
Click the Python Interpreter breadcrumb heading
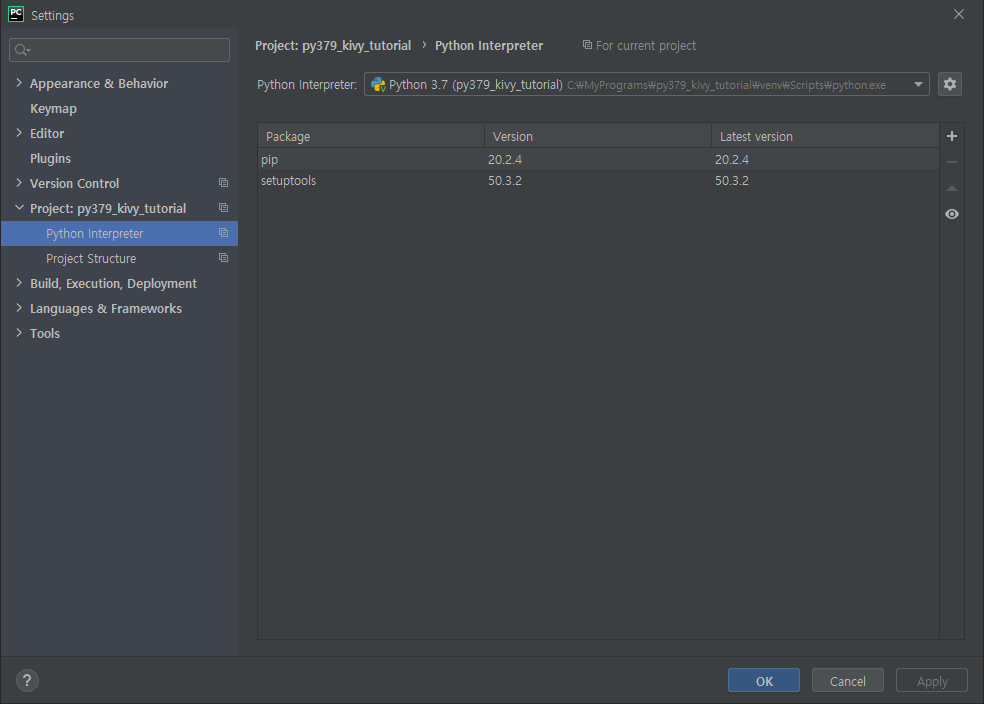click(489, 46)
